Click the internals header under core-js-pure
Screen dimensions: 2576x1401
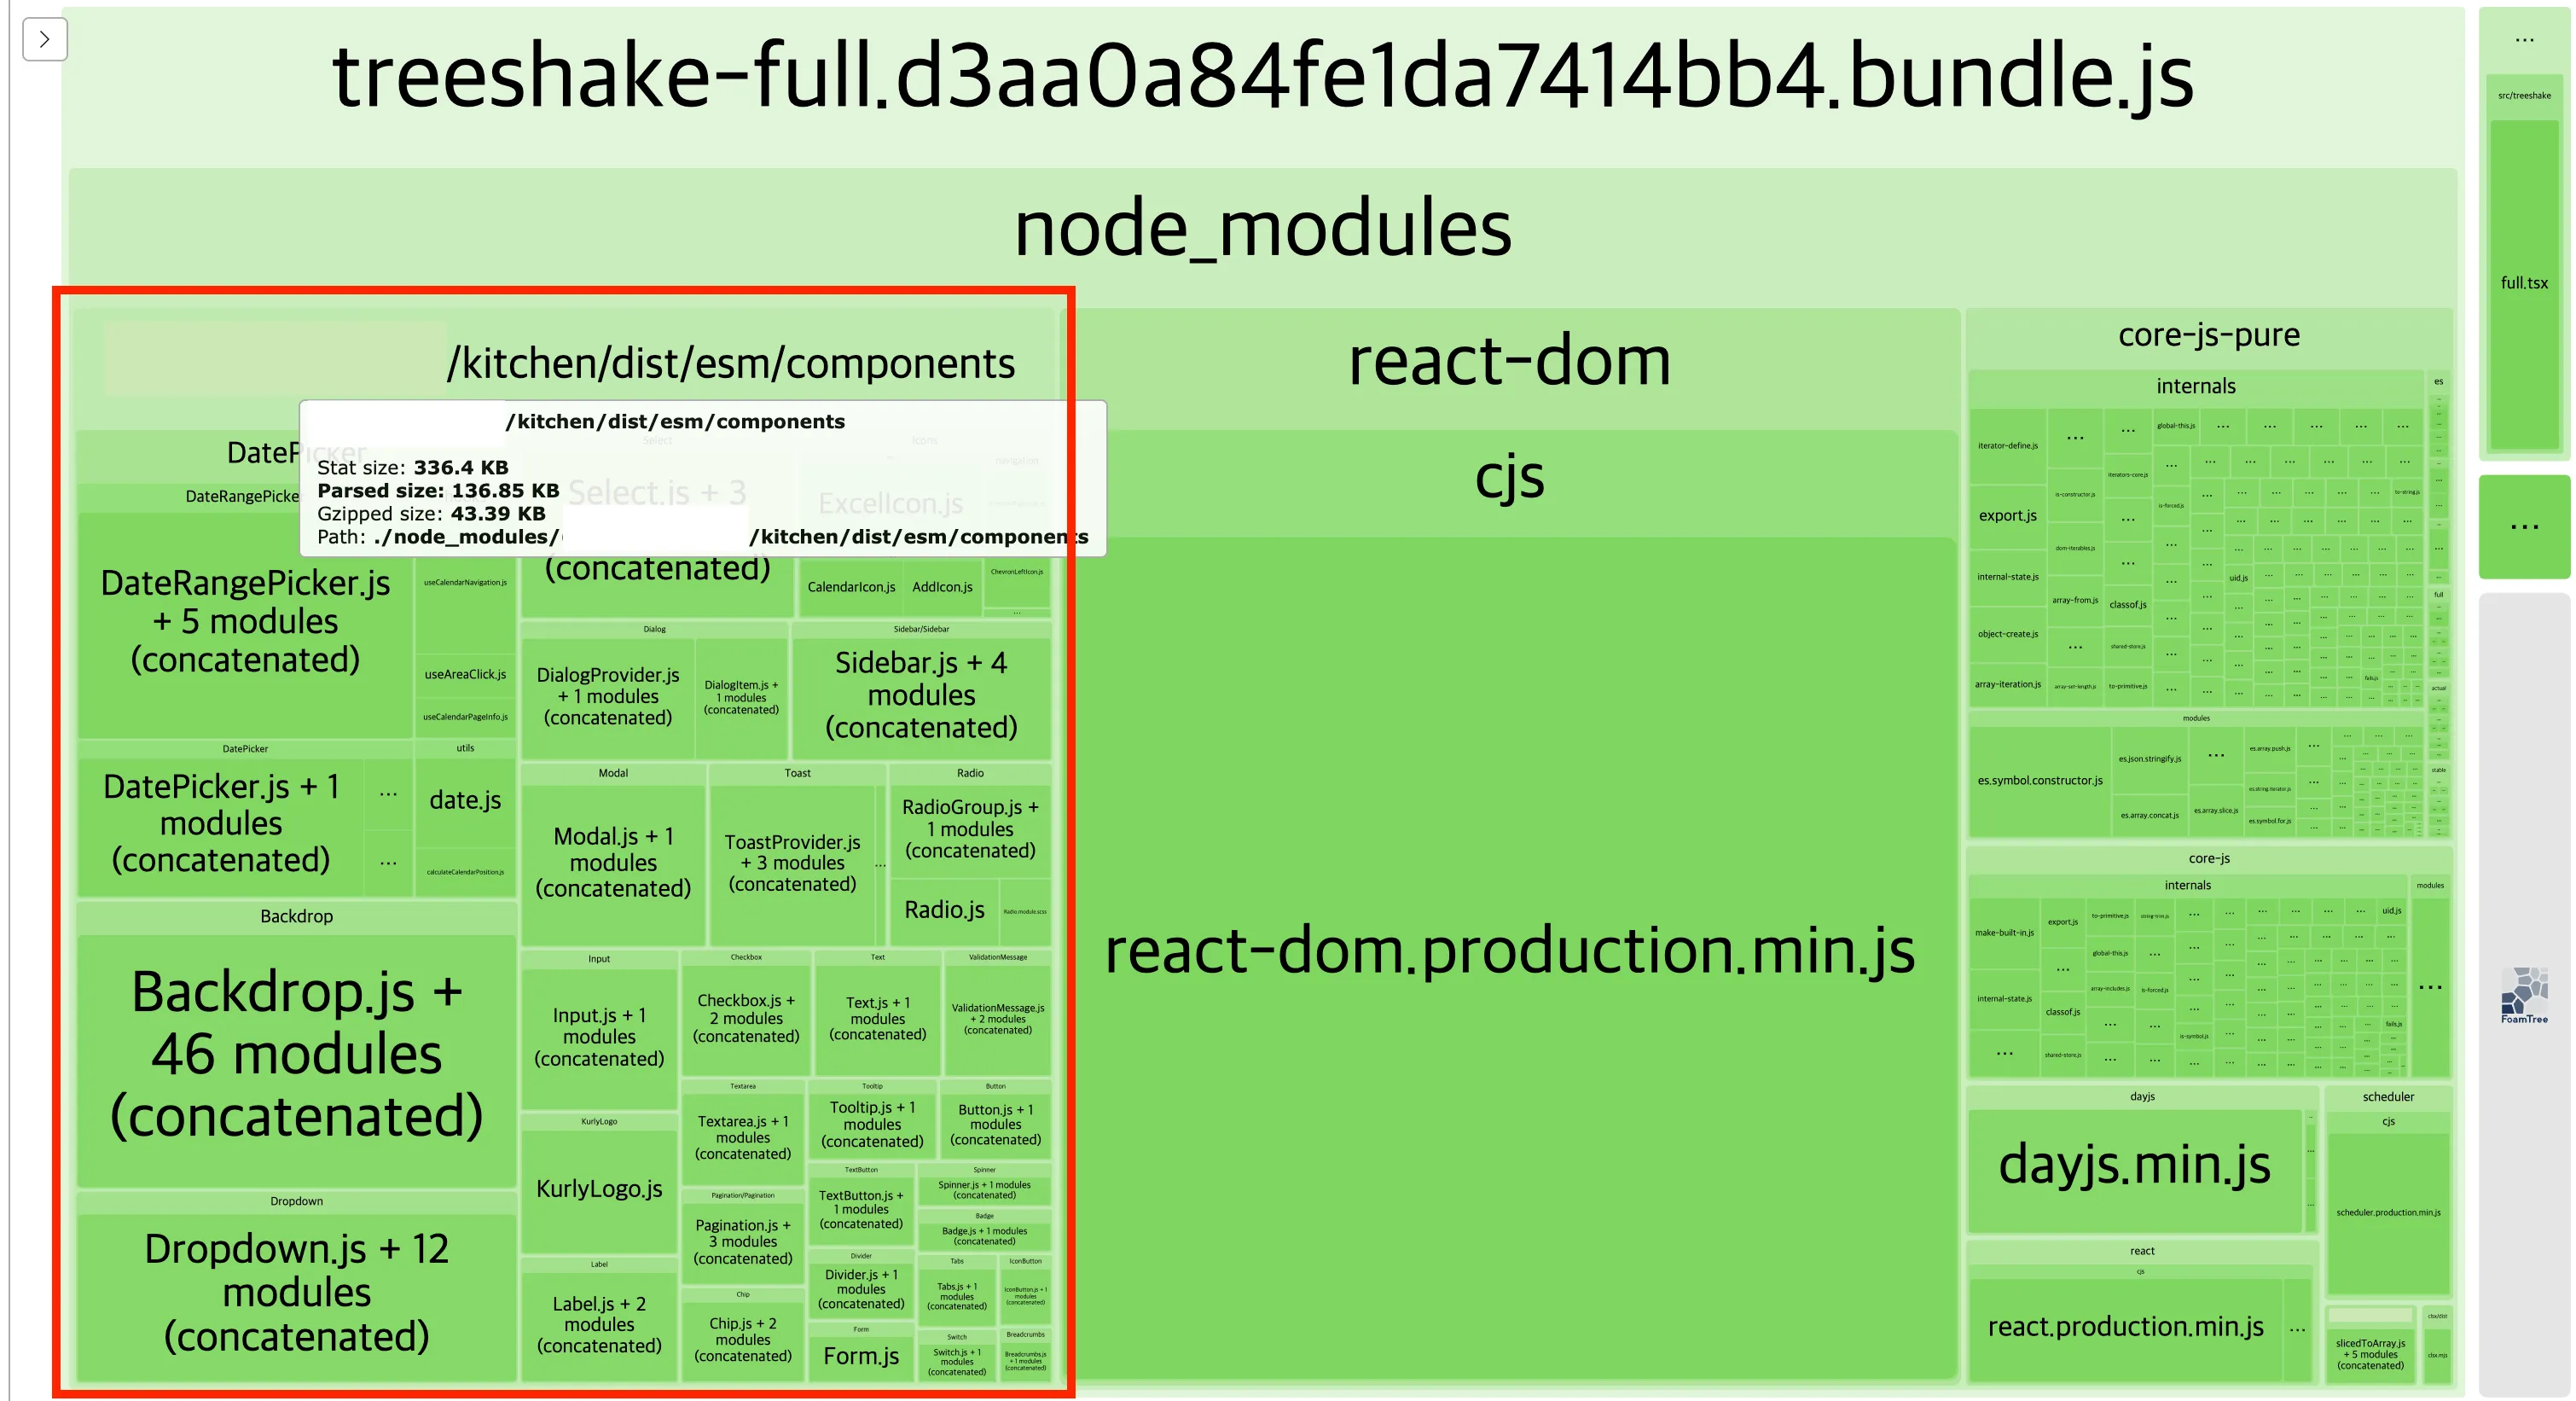point(2196,386)
